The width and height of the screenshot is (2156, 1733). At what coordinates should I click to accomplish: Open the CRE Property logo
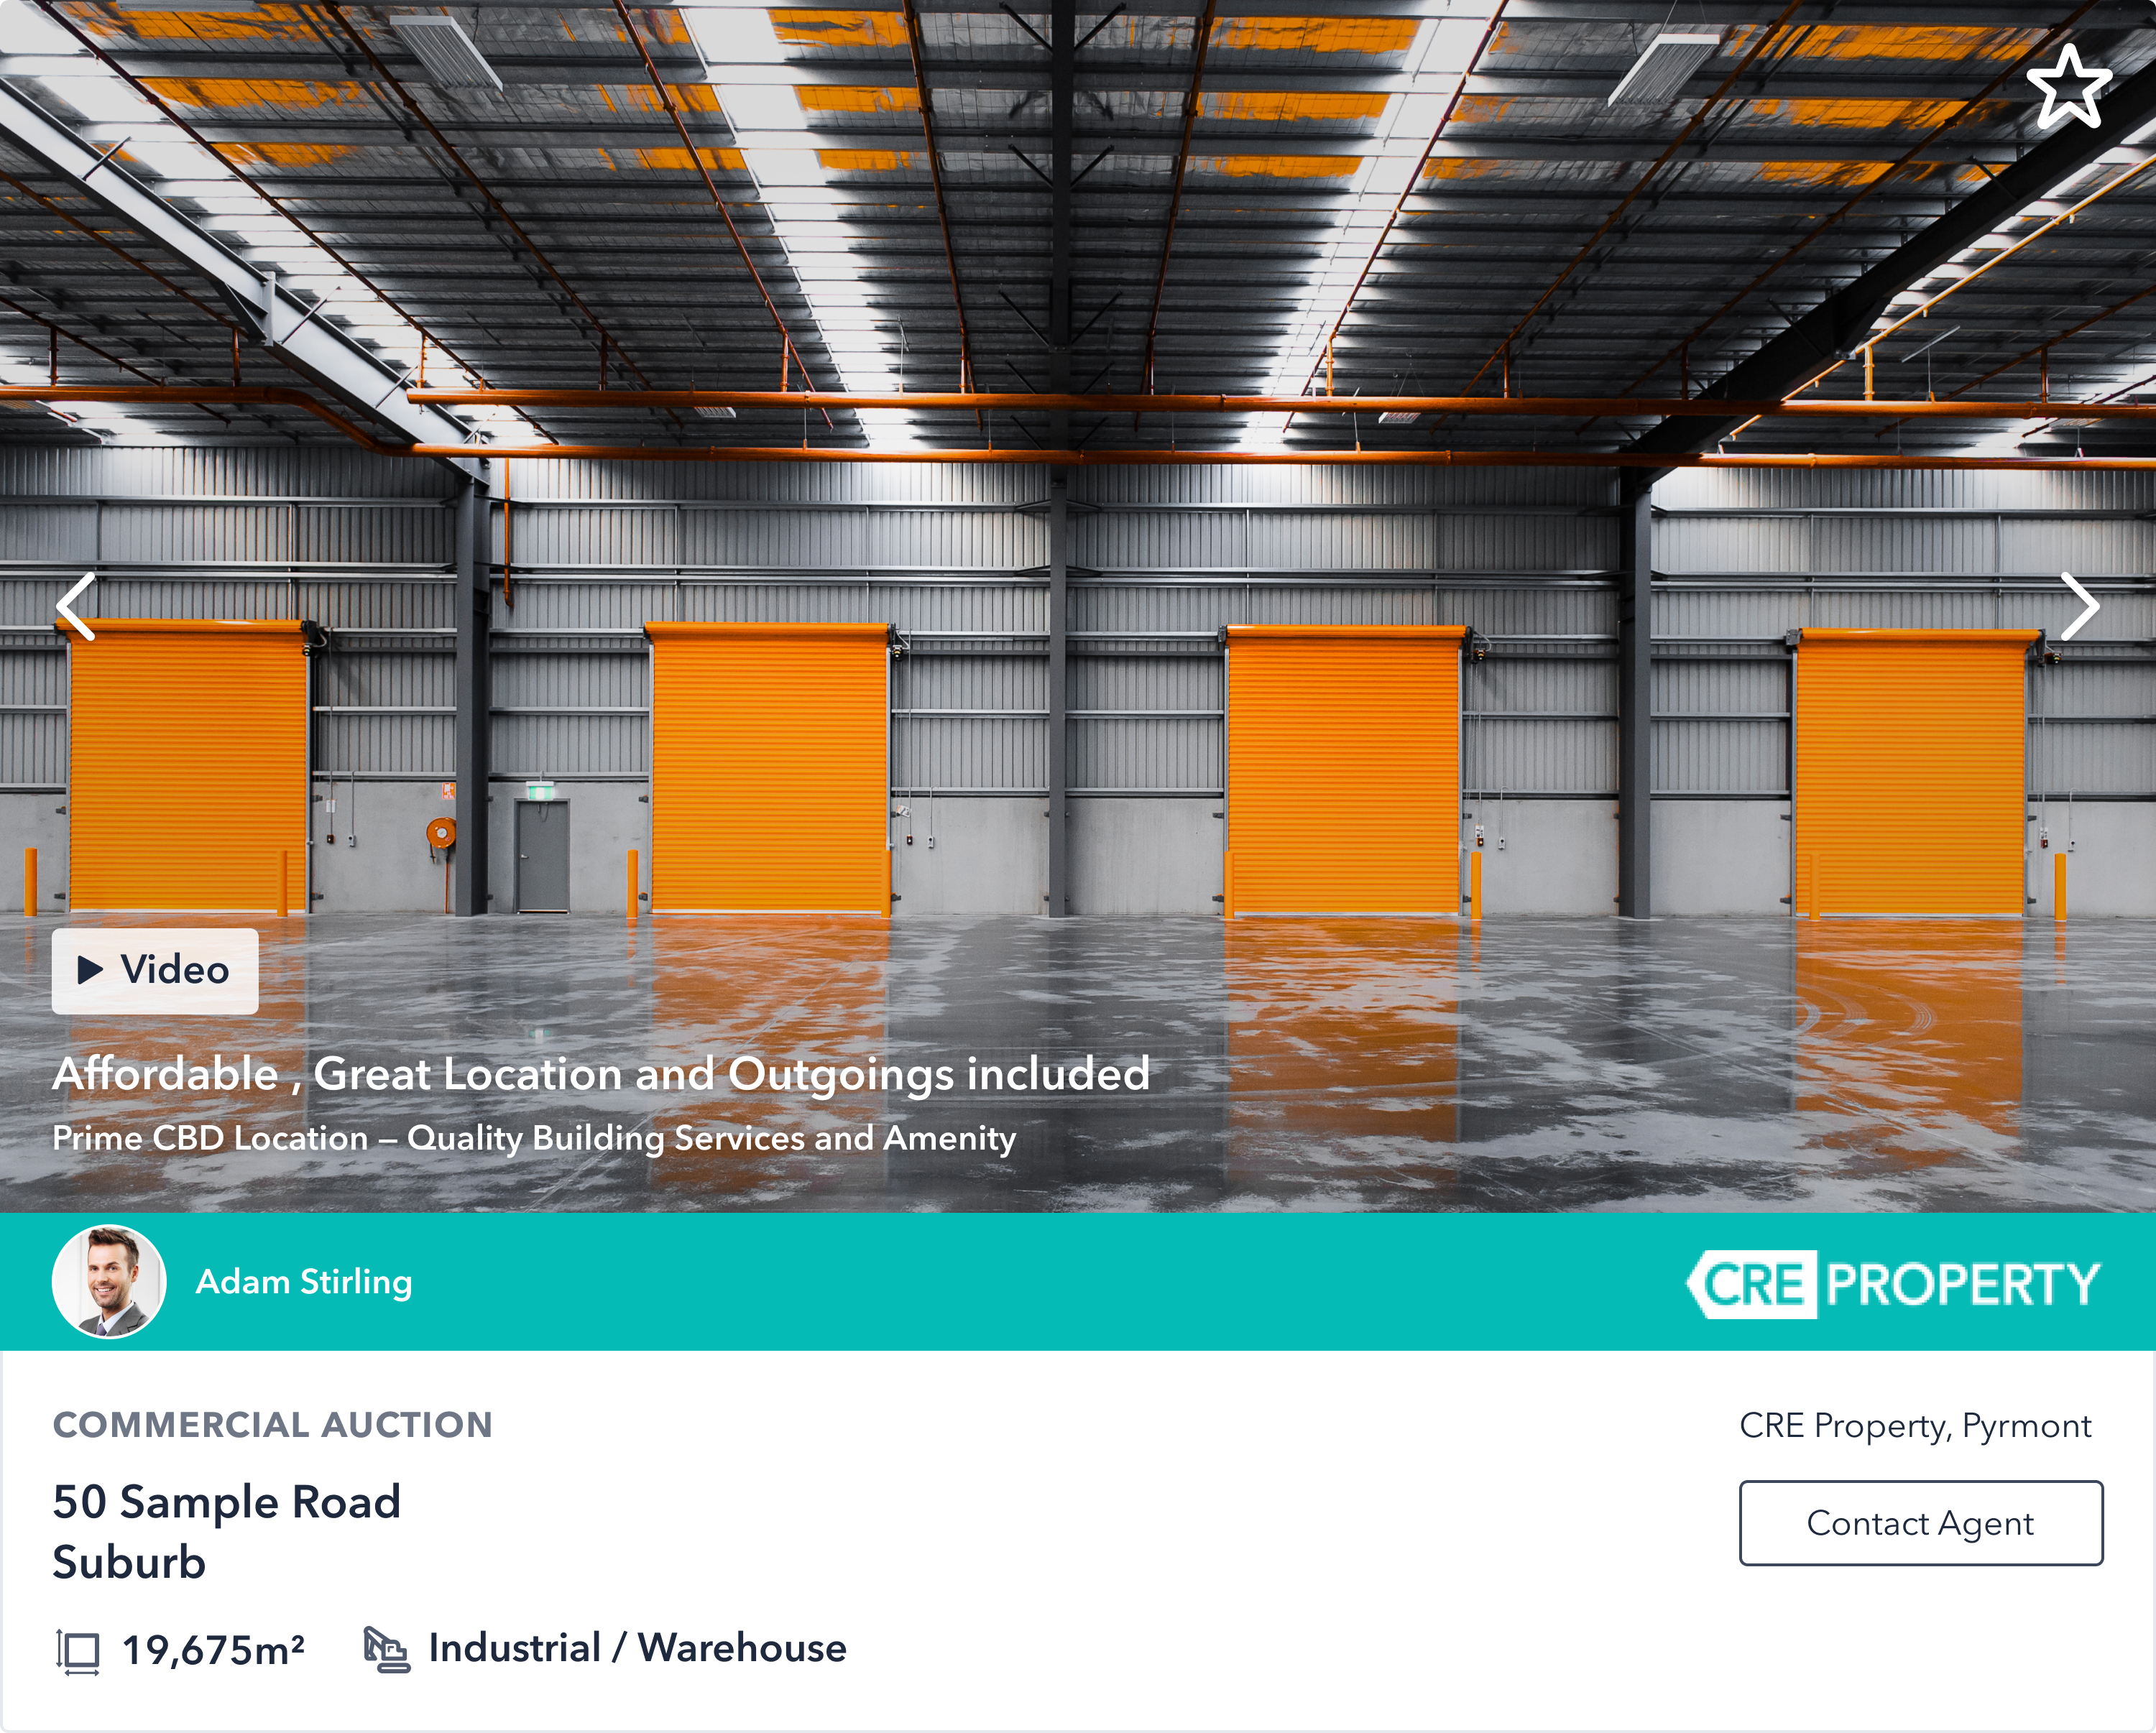click(1892, 1284)
